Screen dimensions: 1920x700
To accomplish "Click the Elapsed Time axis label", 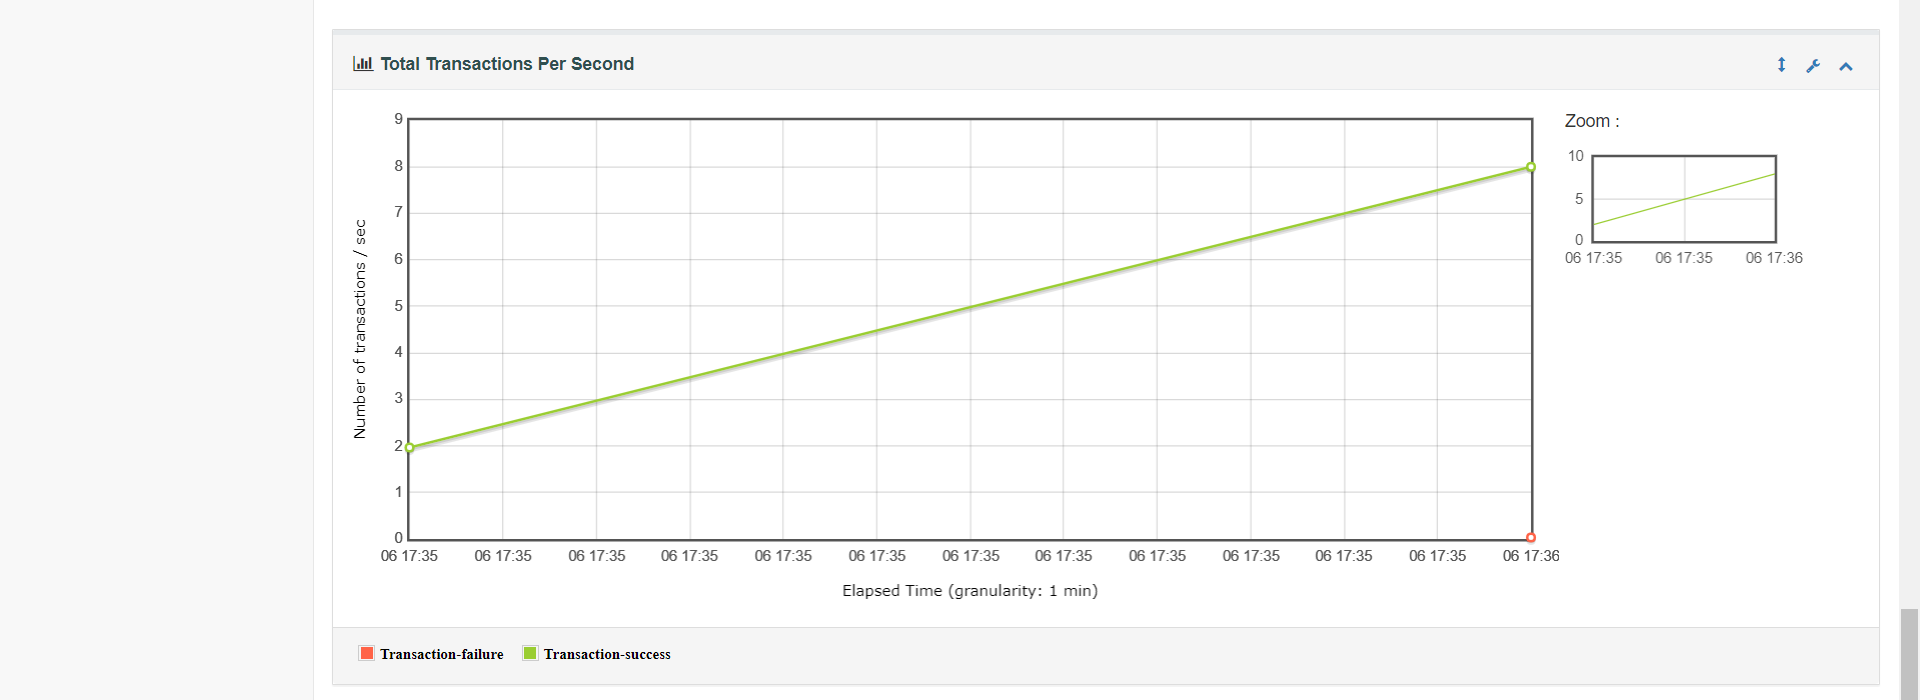I will click(x=969, y=590).
